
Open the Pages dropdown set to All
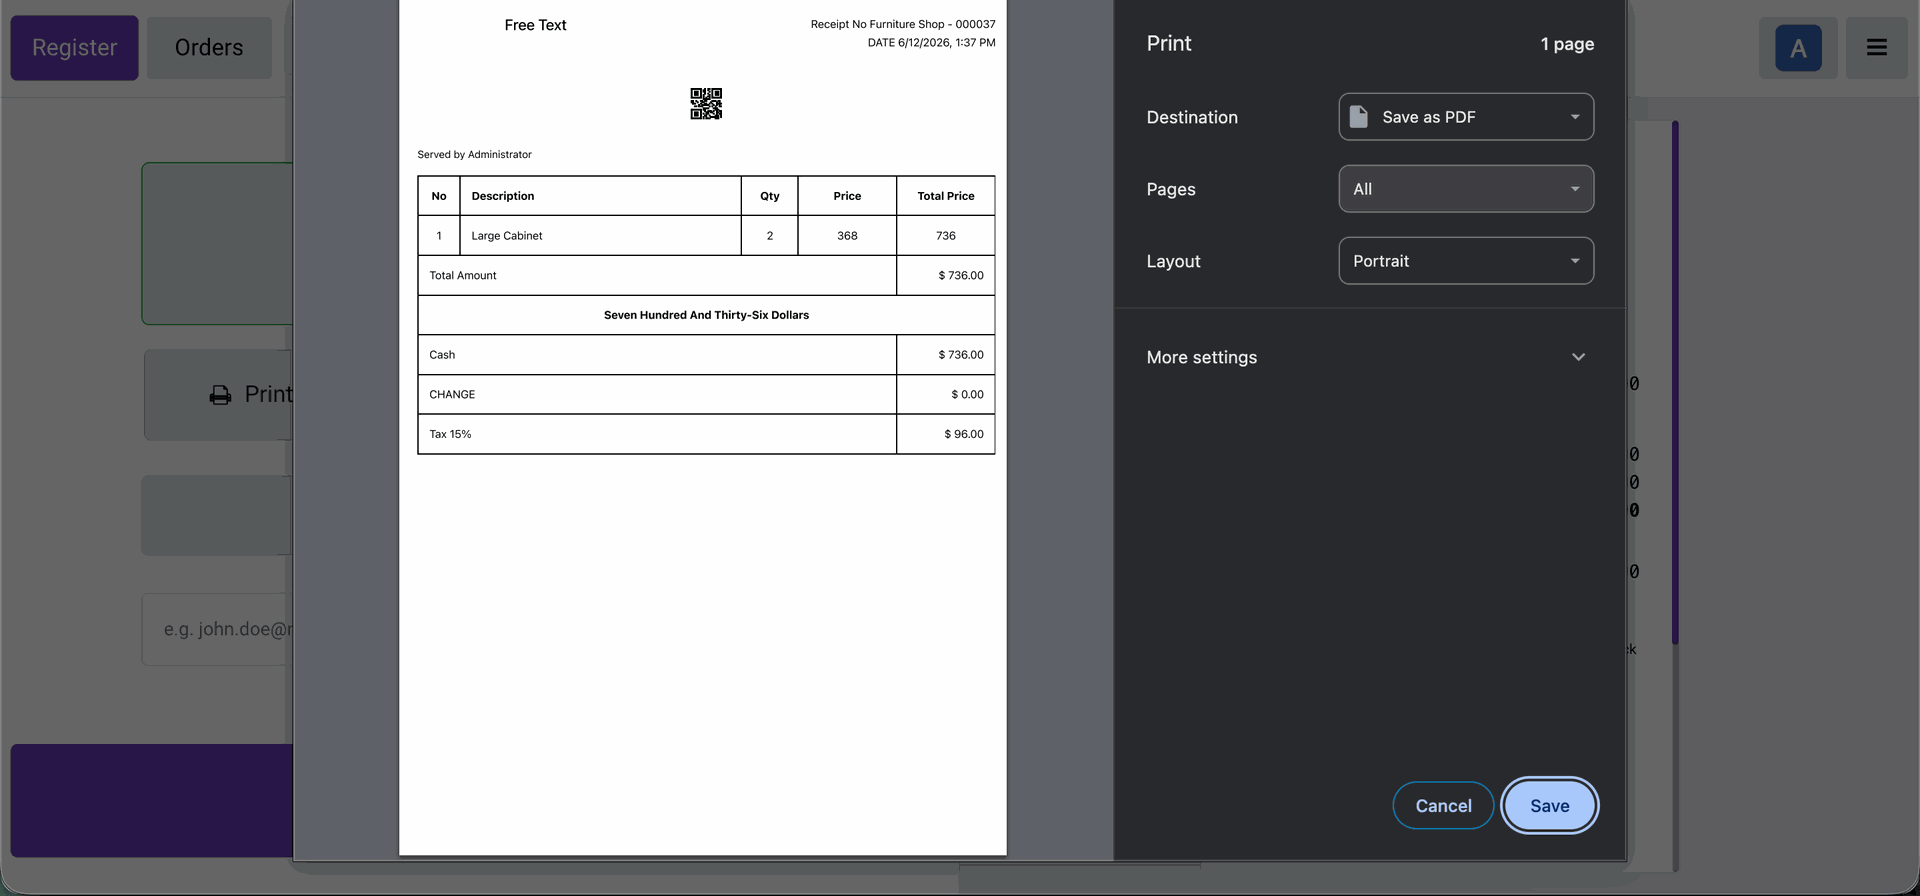[1466, 189]
